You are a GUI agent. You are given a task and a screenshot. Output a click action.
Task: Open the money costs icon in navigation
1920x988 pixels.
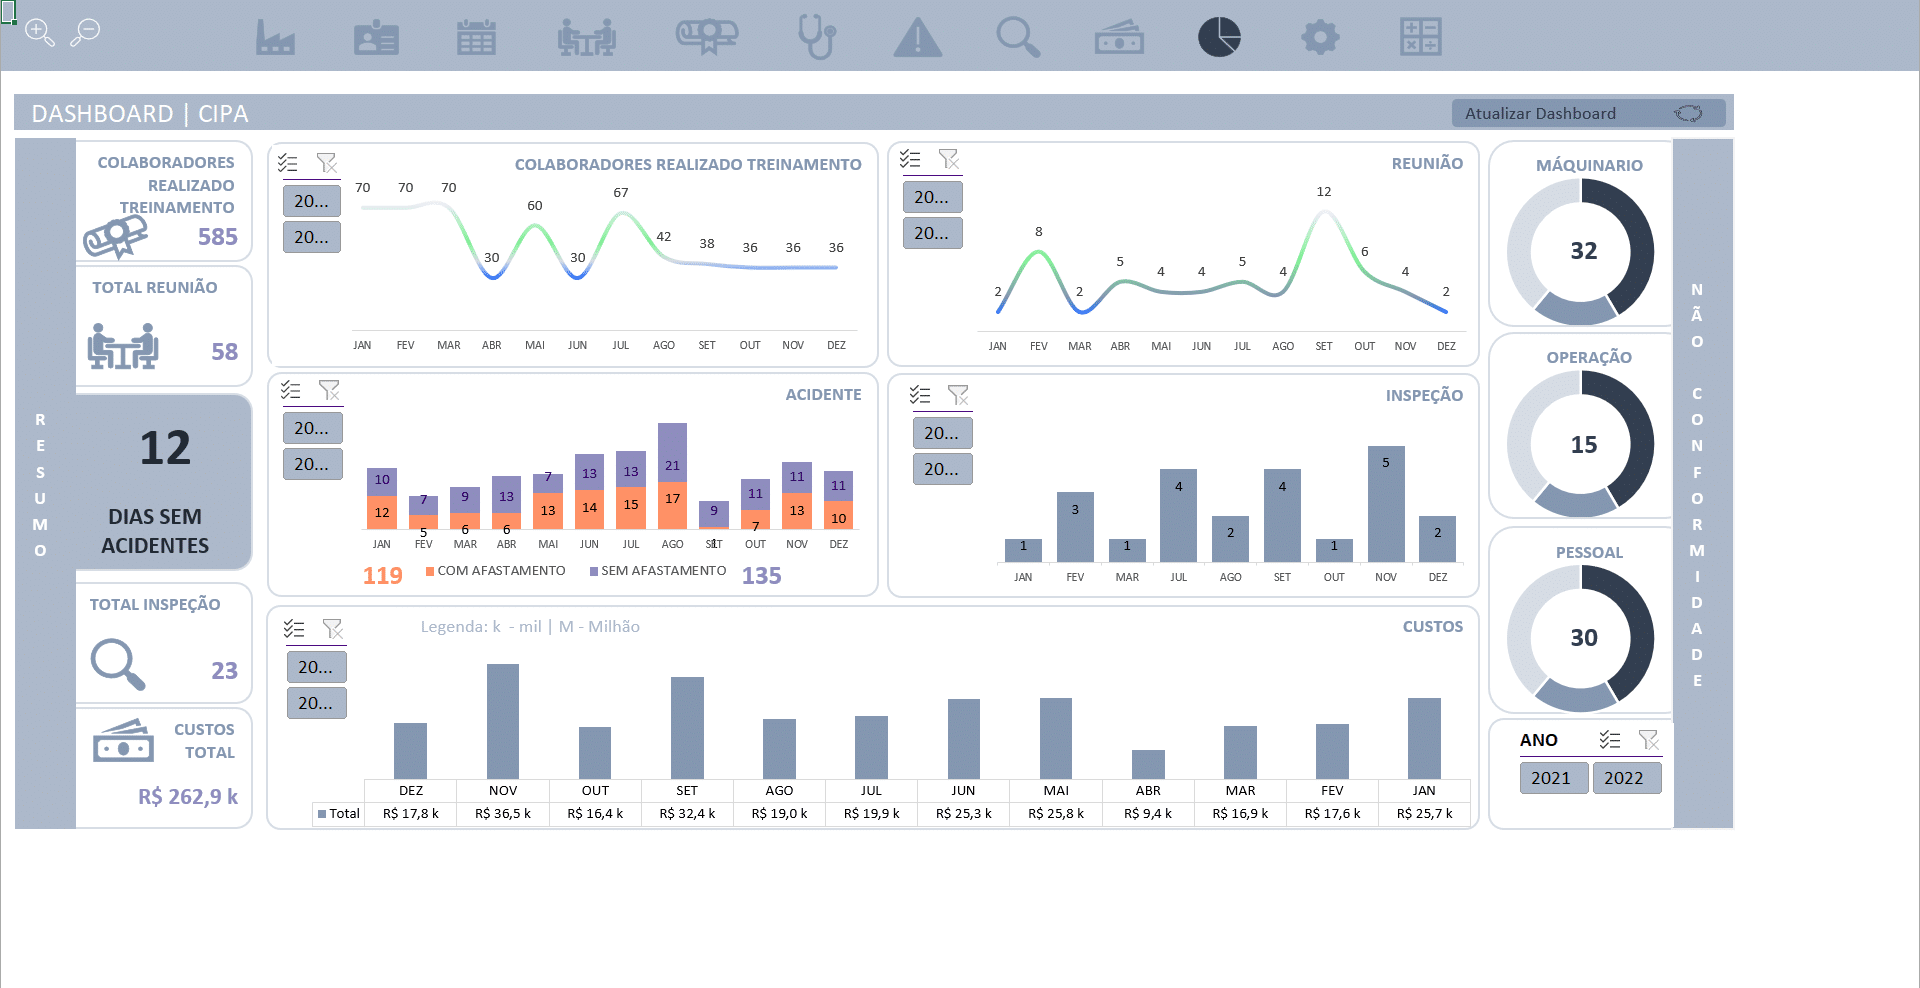(x=1119, y=38)
